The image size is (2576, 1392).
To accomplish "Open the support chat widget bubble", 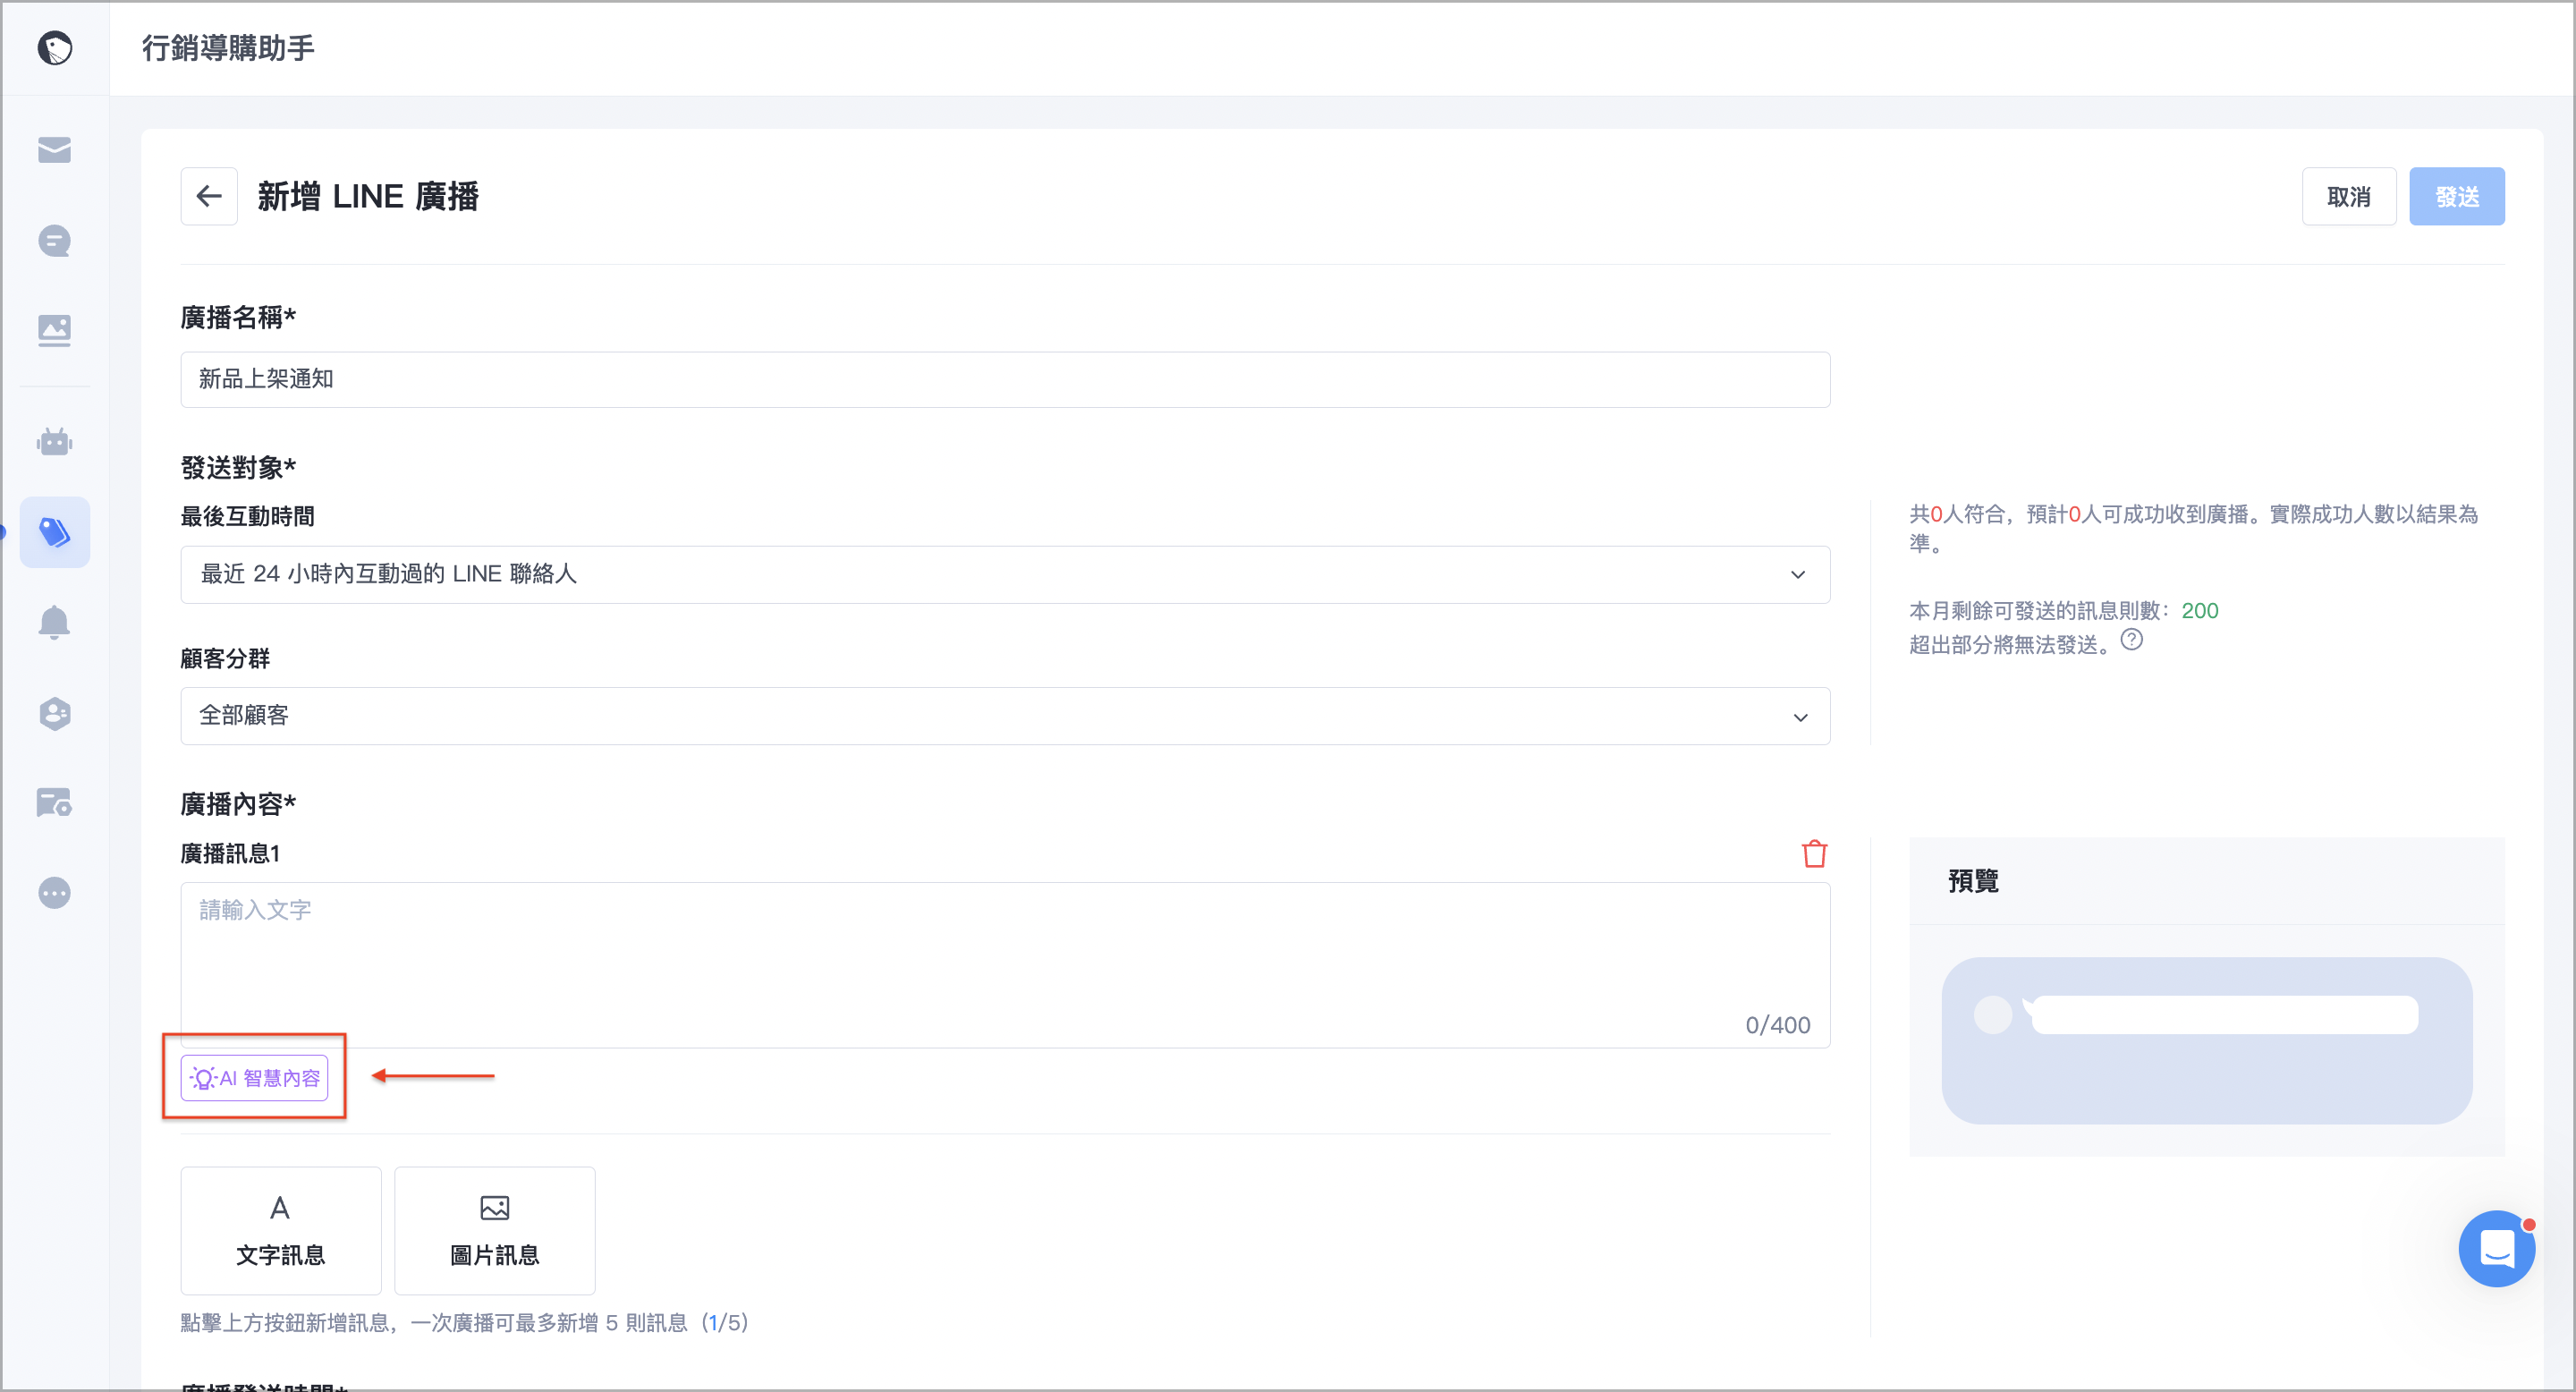I will pos(2496,1248).
